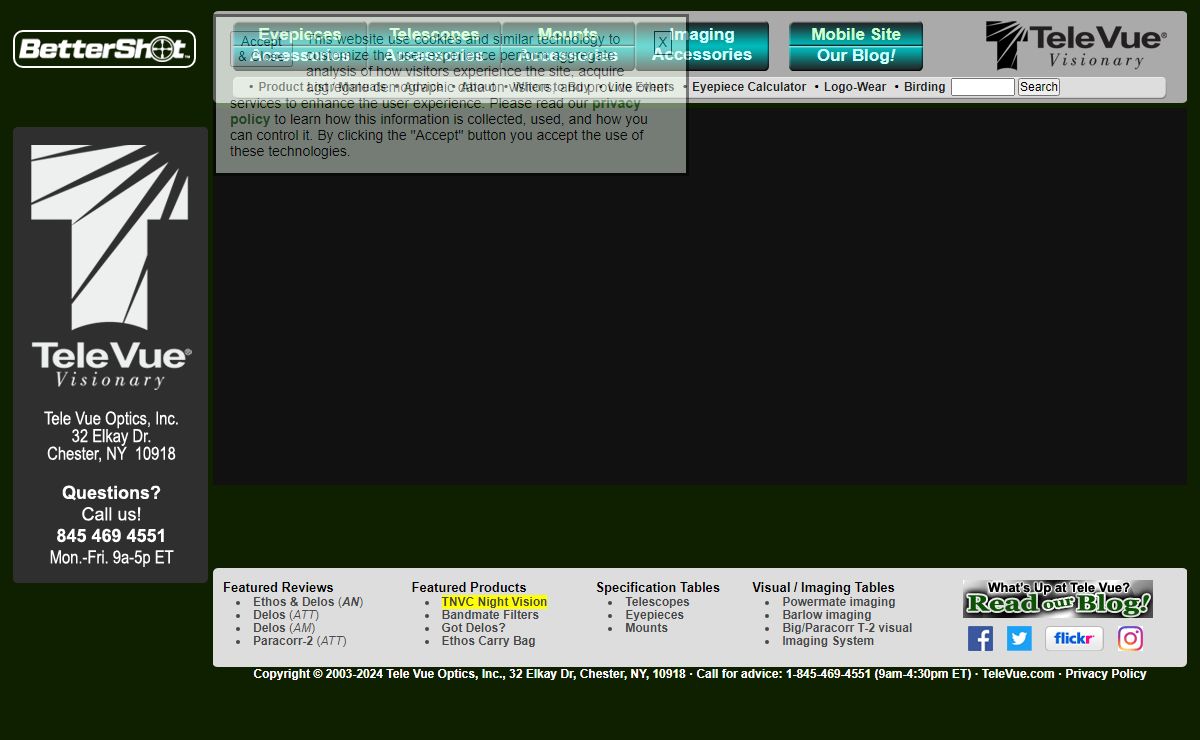
Task: Open the Delos (ATT) review
Action: point(286,615)
